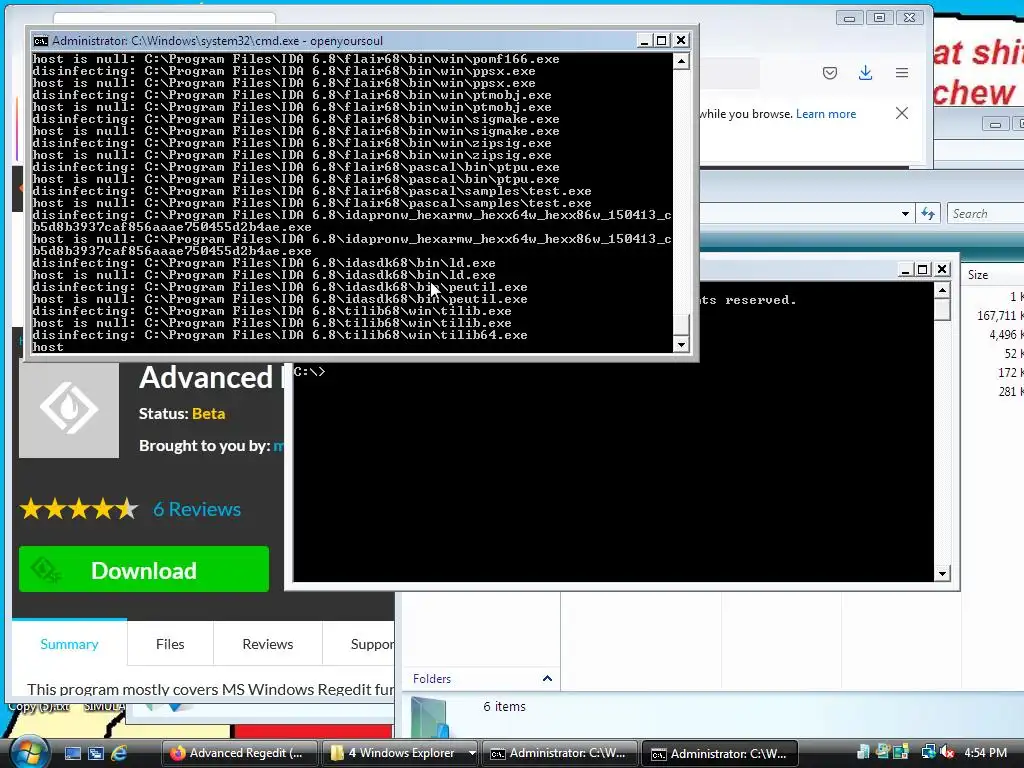Click tilib64.exe disinfecting line

(280, 335)
